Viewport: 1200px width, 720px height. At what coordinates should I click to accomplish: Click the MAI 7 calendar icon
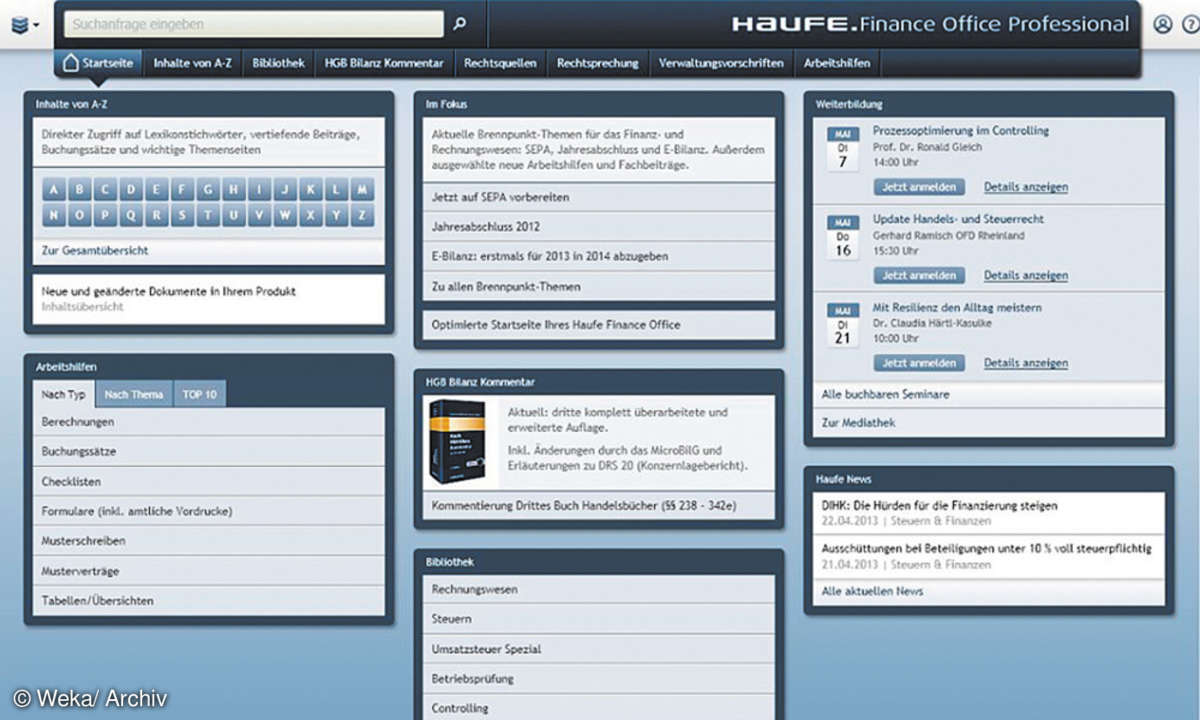pyautogui.click(x=842, y=148)
